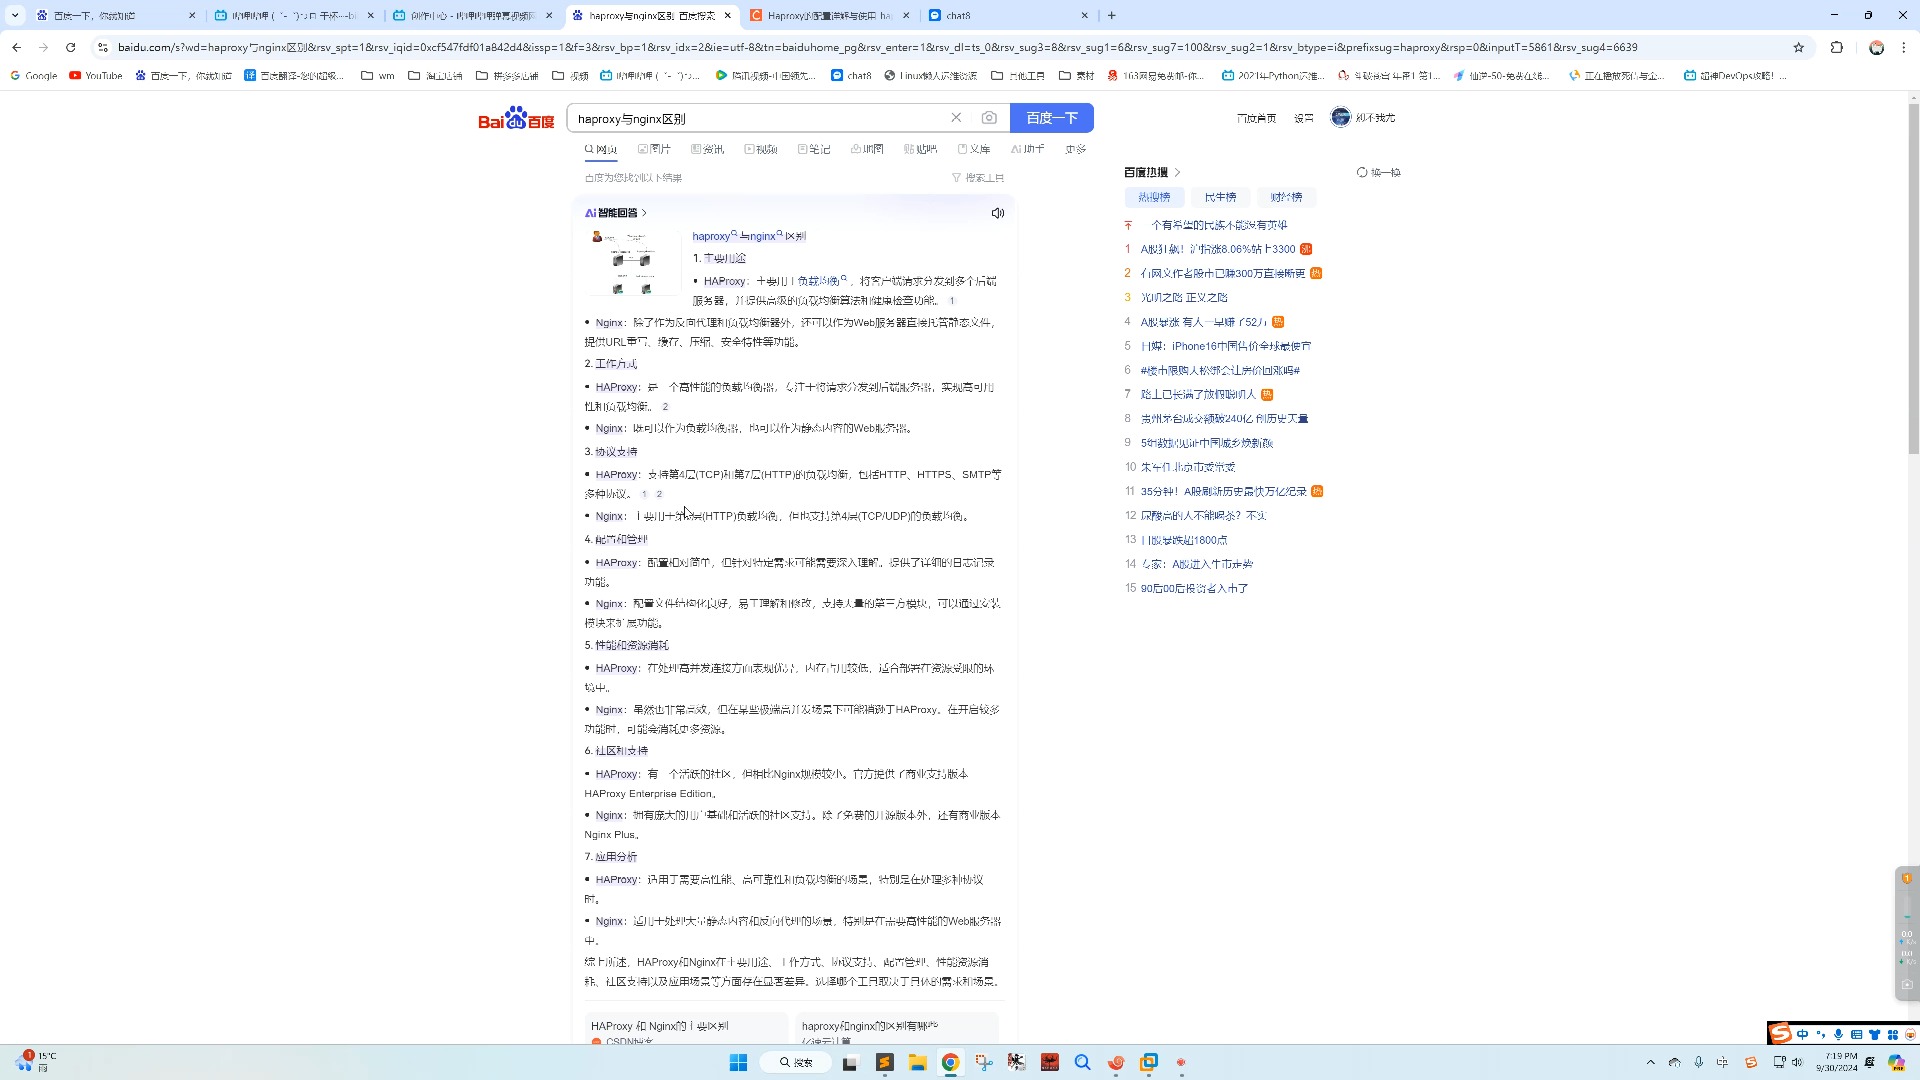Open the tab search dropdown arrow

tap(14, 15)
